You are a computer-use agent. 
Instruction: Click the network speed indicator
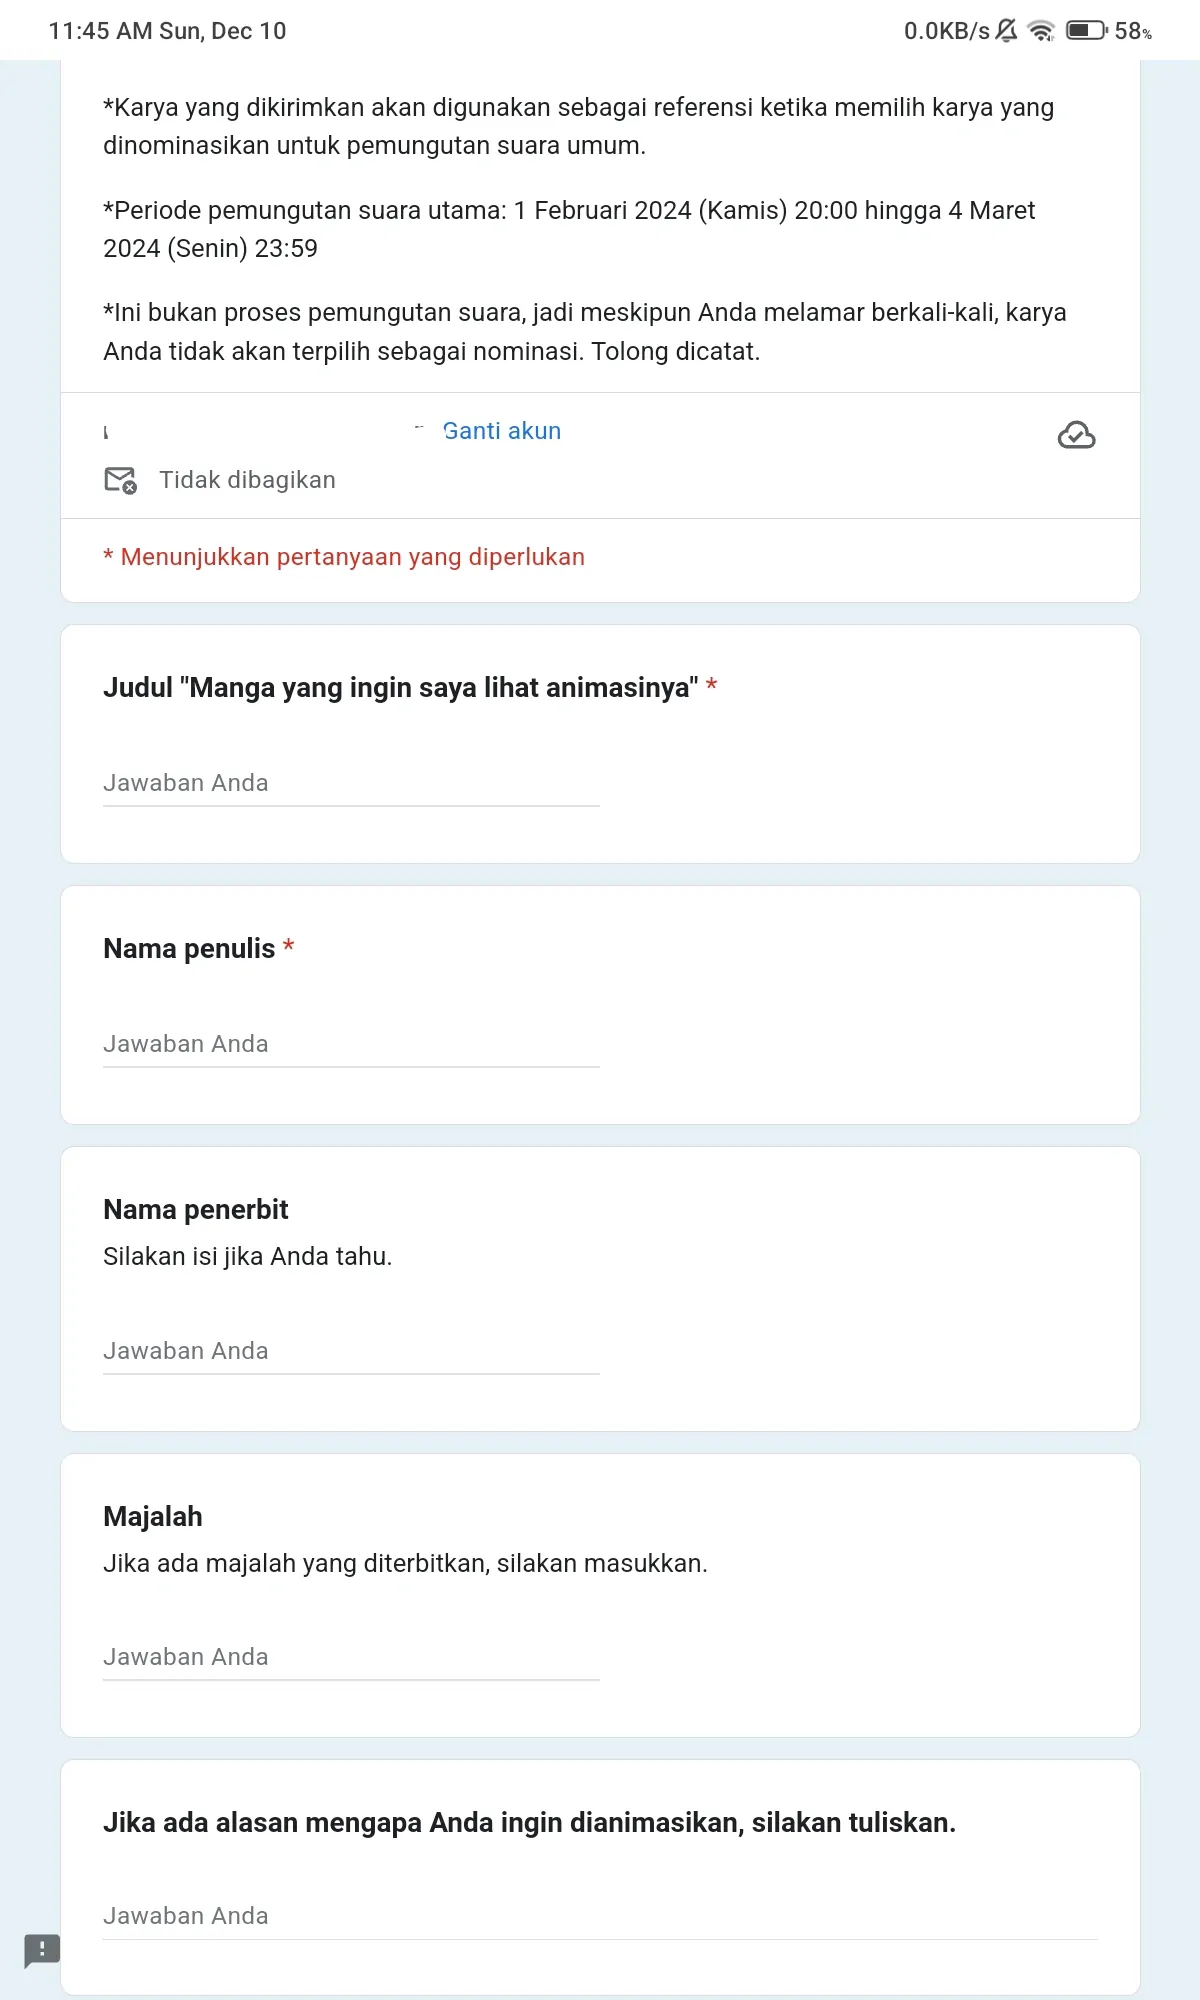(x=946, y=31)
